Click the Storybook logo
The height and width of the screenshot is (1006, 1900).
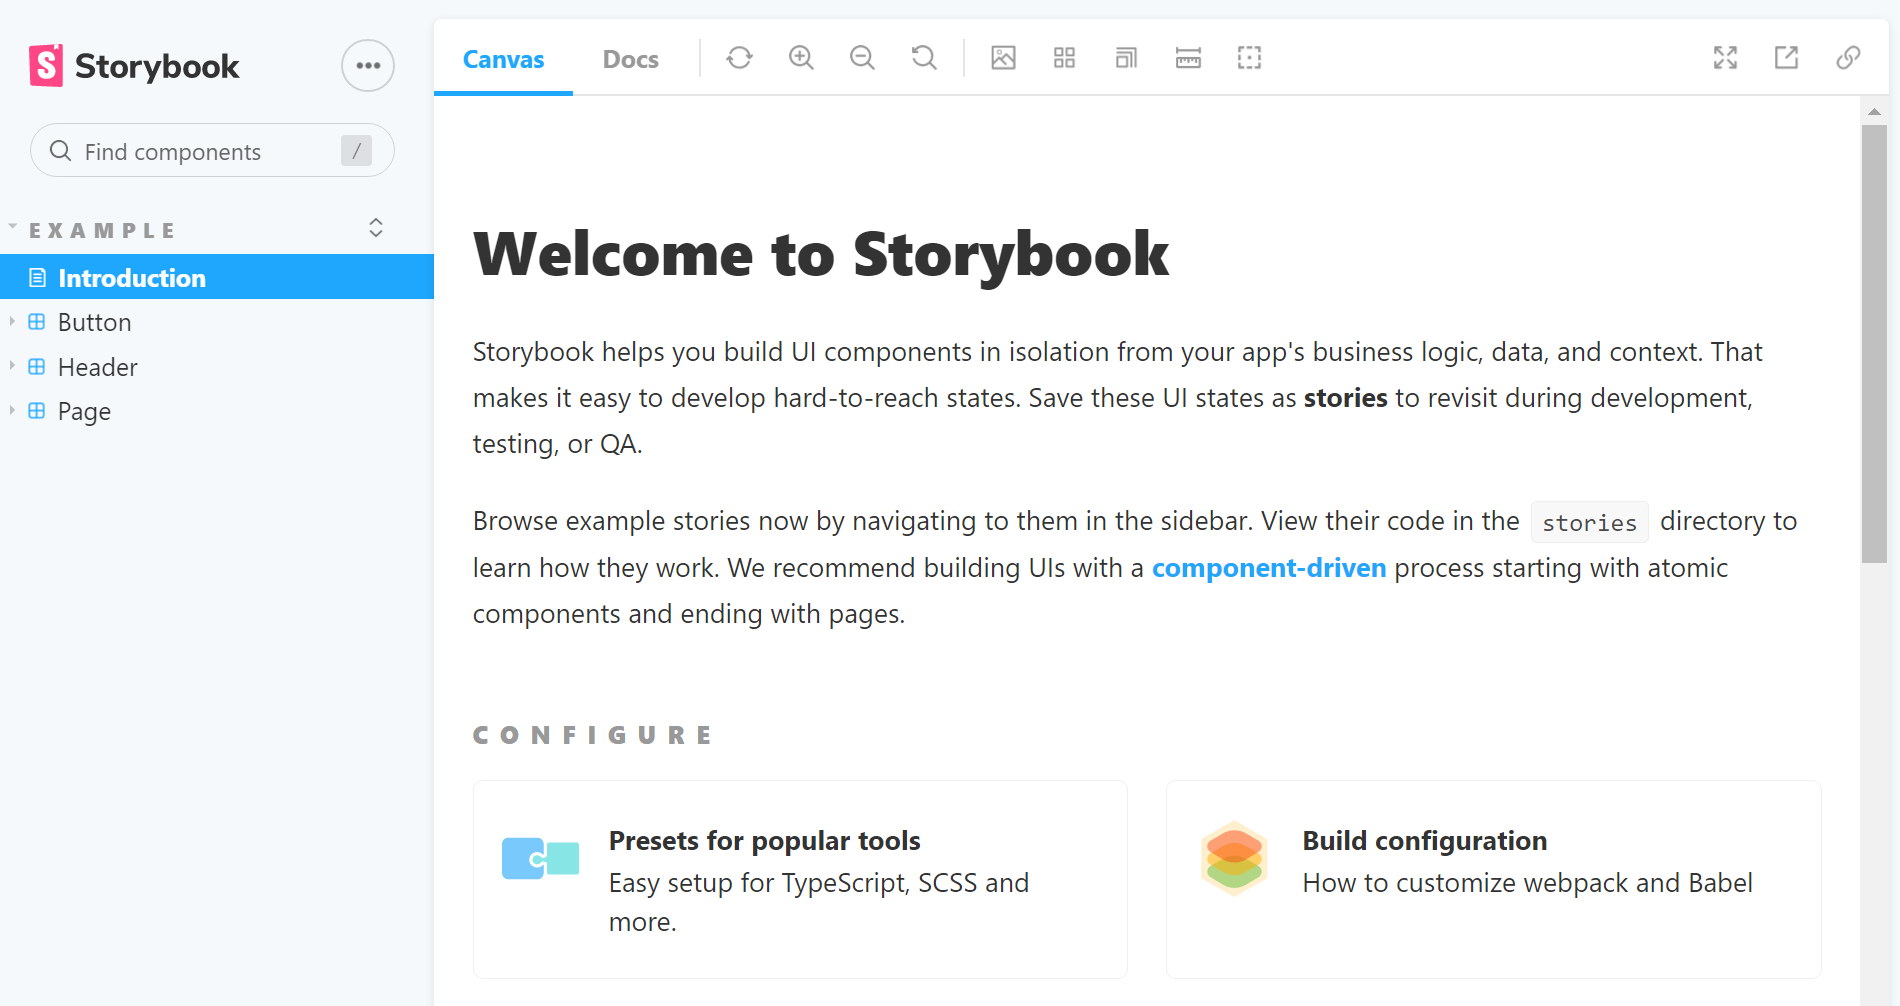[x=134, y=66]
